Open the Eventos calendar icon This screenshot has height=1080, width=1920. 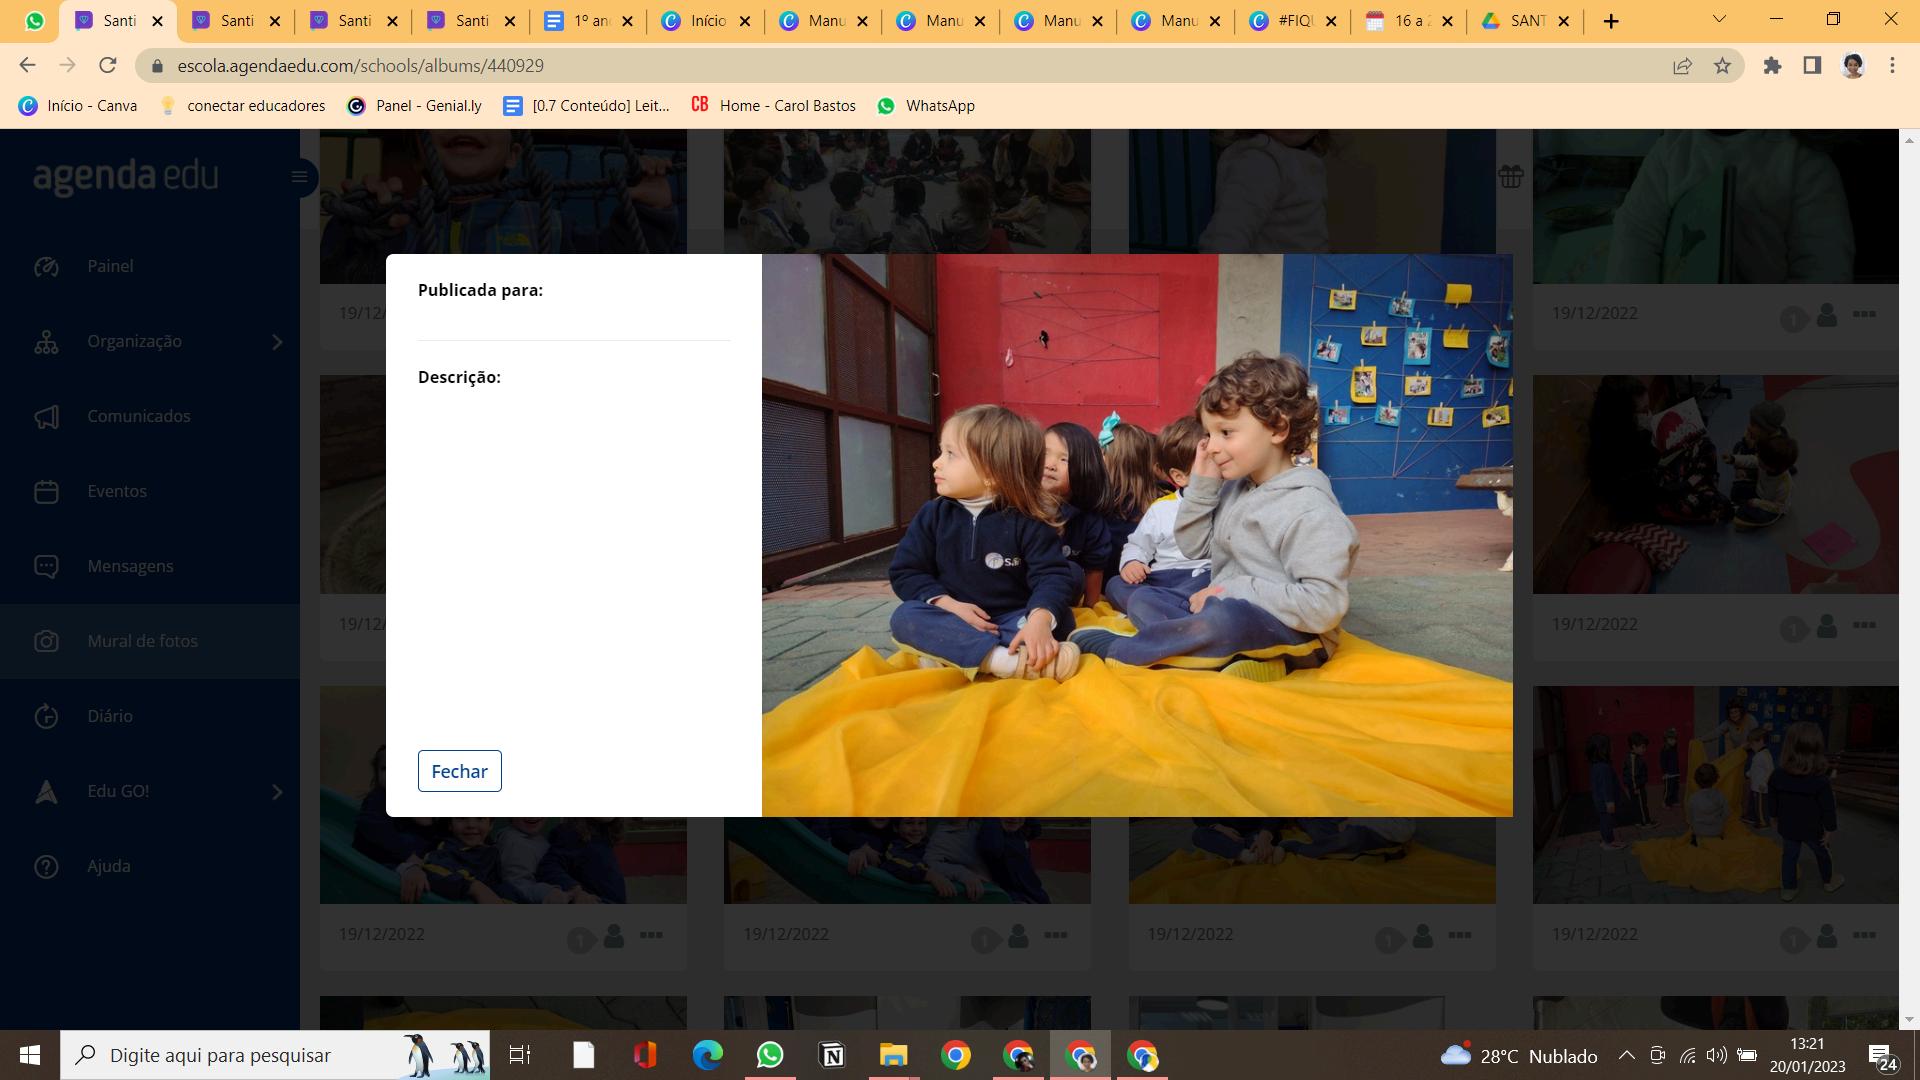[47, 492]
